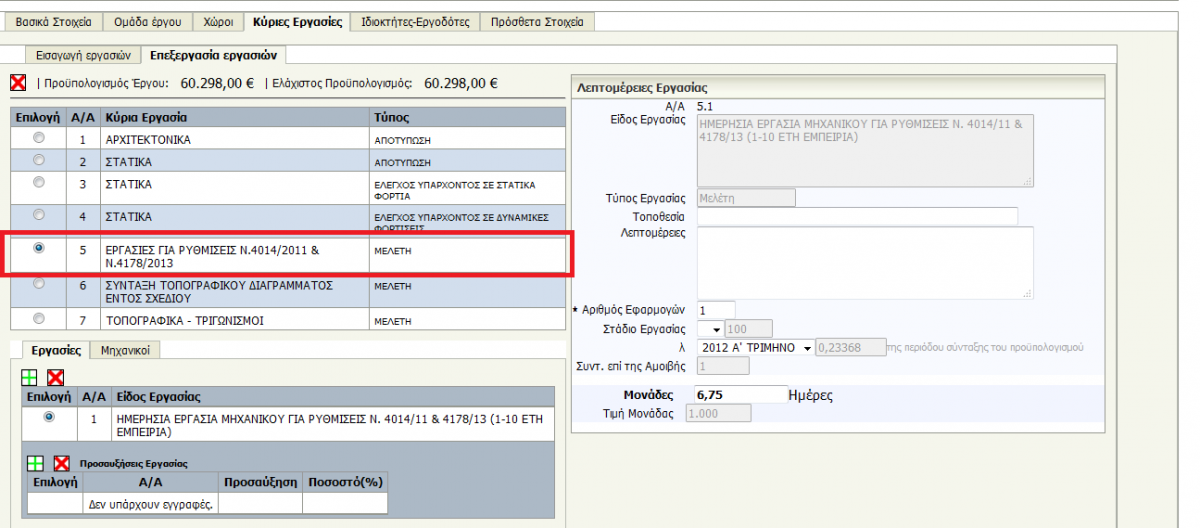Select radio button for row 1 ΑΡΧΙΤΕΚΤΟΝΙΚΑ
The width and height of the screenshot is (1200, 528).
coord(39,137)
